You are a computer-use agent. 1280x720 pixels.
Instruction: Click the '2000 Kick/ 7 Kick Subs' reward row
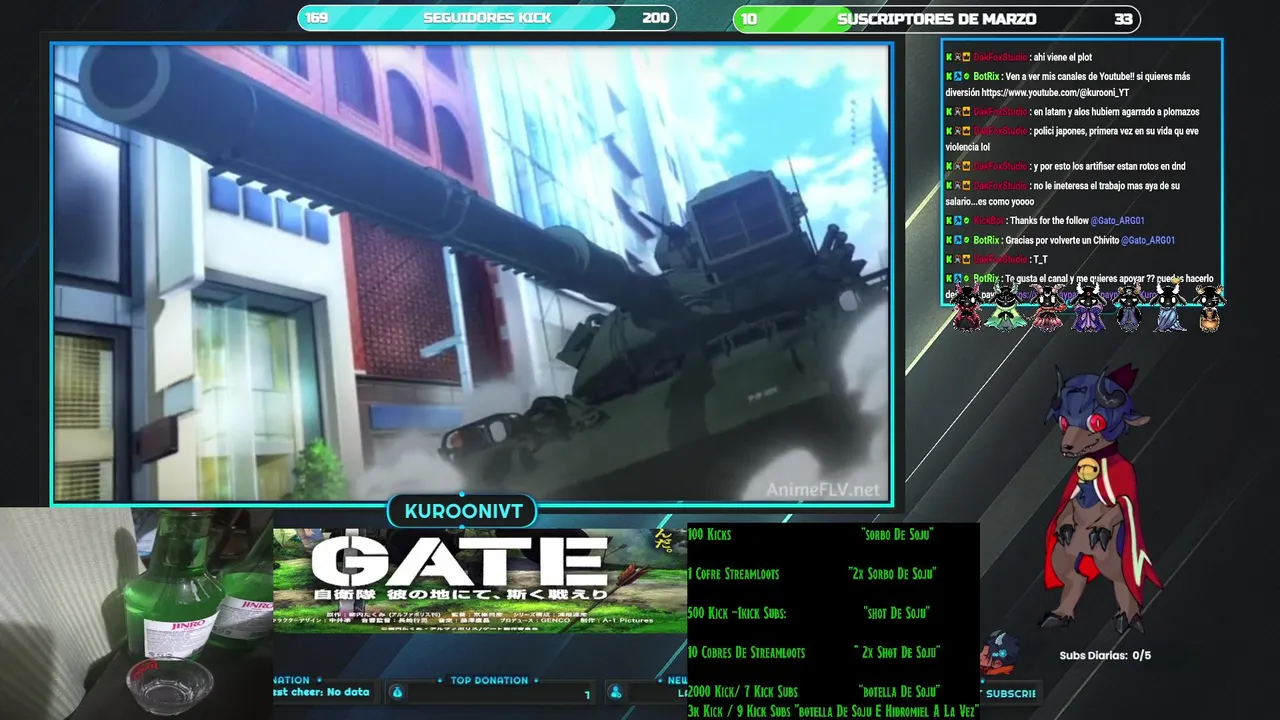(x=814, y=691)
